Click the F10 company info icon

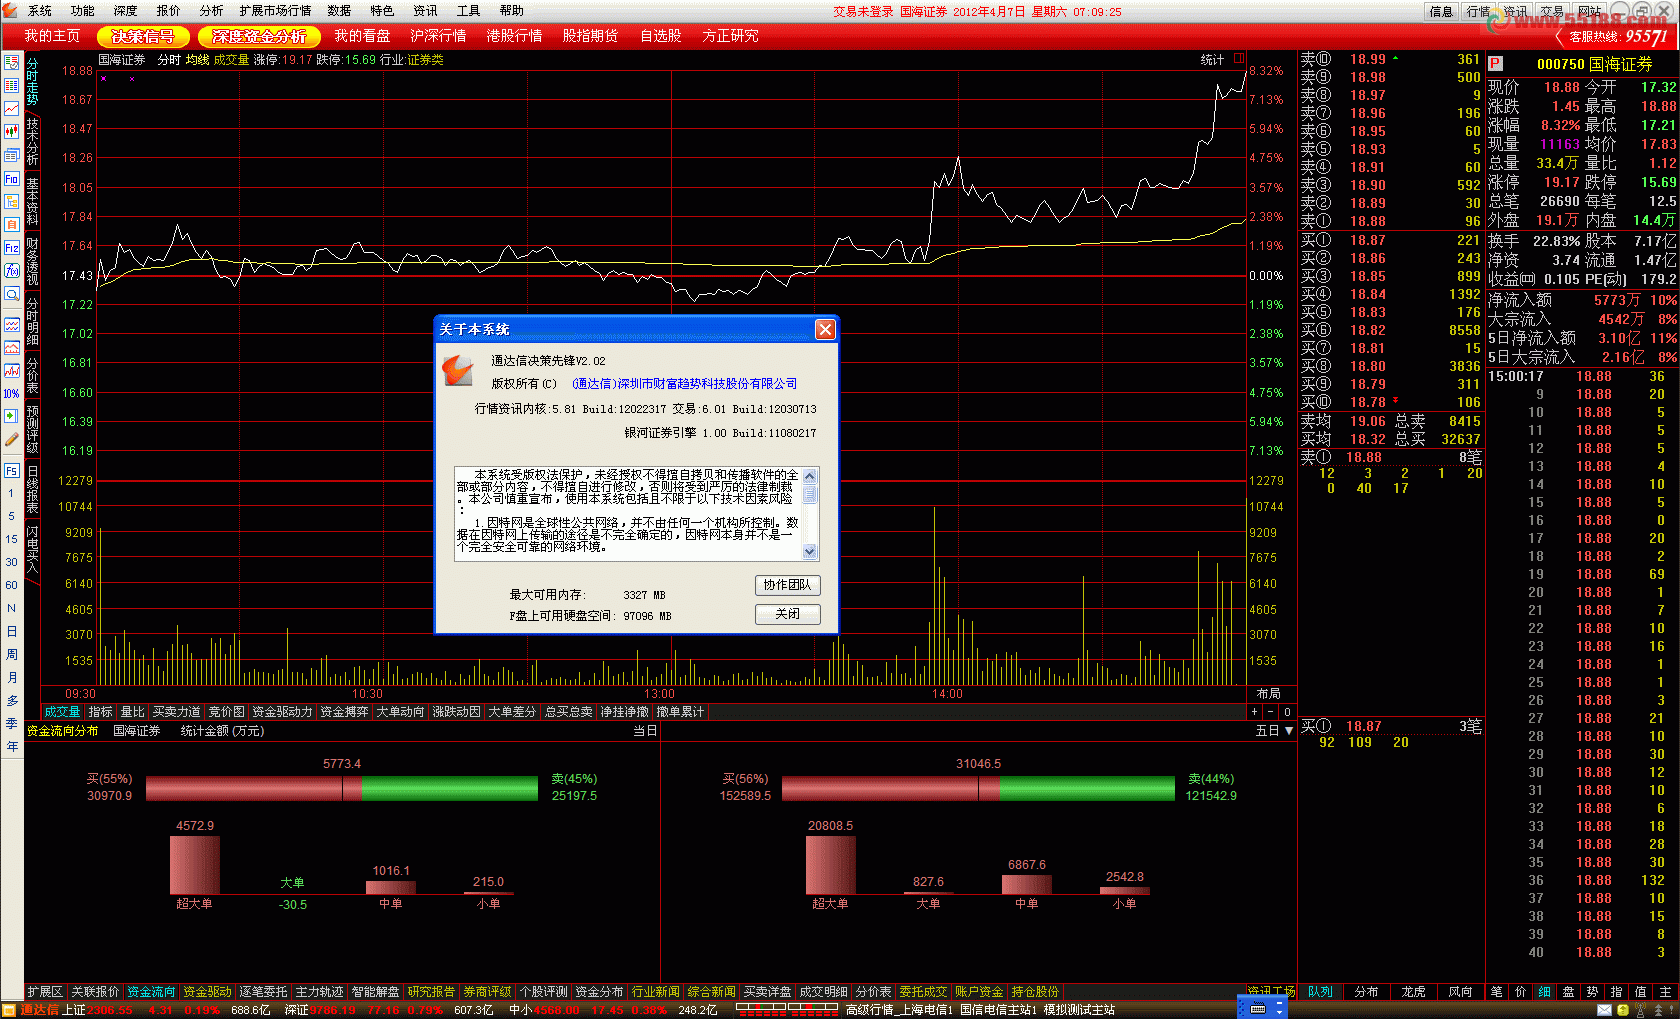coord(11,178)
